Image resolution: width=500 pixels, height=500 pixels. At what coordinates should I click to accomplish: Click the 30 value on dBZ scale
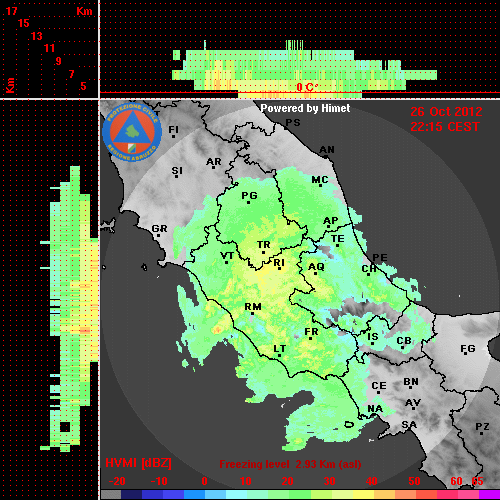point(329,481)
